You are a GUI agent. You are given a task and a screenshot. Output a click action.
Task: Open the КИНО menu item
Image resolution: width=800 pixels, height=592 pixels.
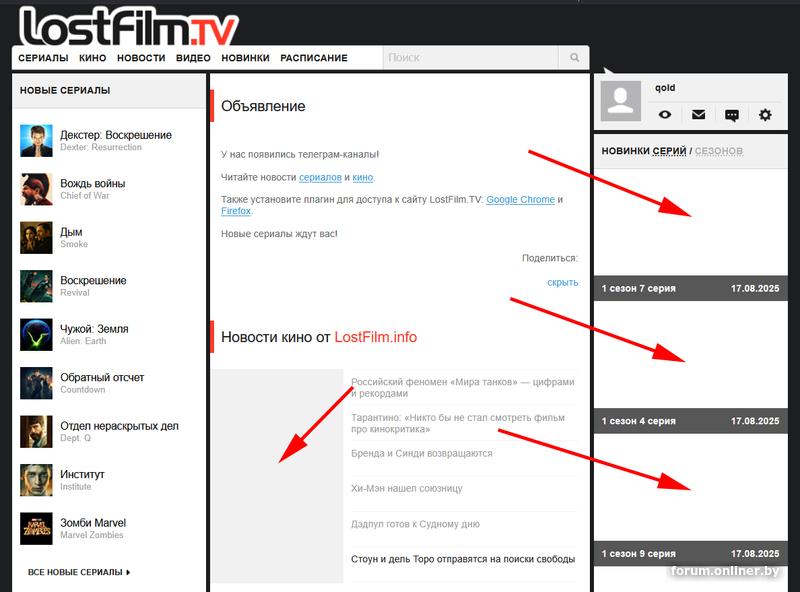point(92,58)
